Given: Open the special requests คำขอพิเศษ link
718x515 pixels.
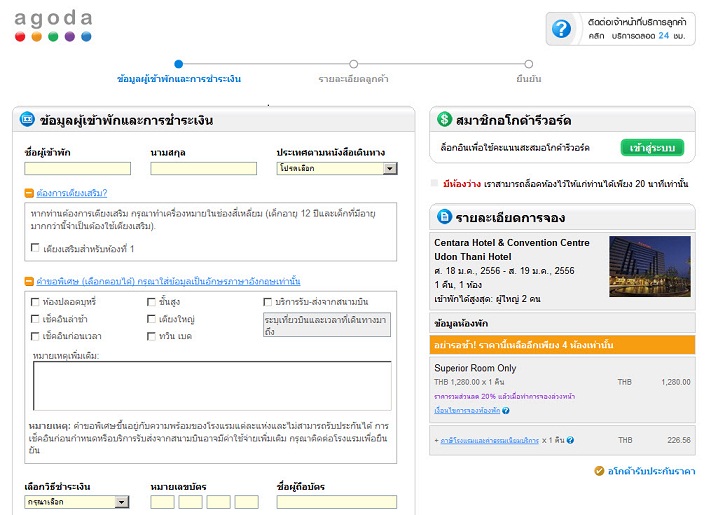Looking at the screenshot, I should pos(168,281).
